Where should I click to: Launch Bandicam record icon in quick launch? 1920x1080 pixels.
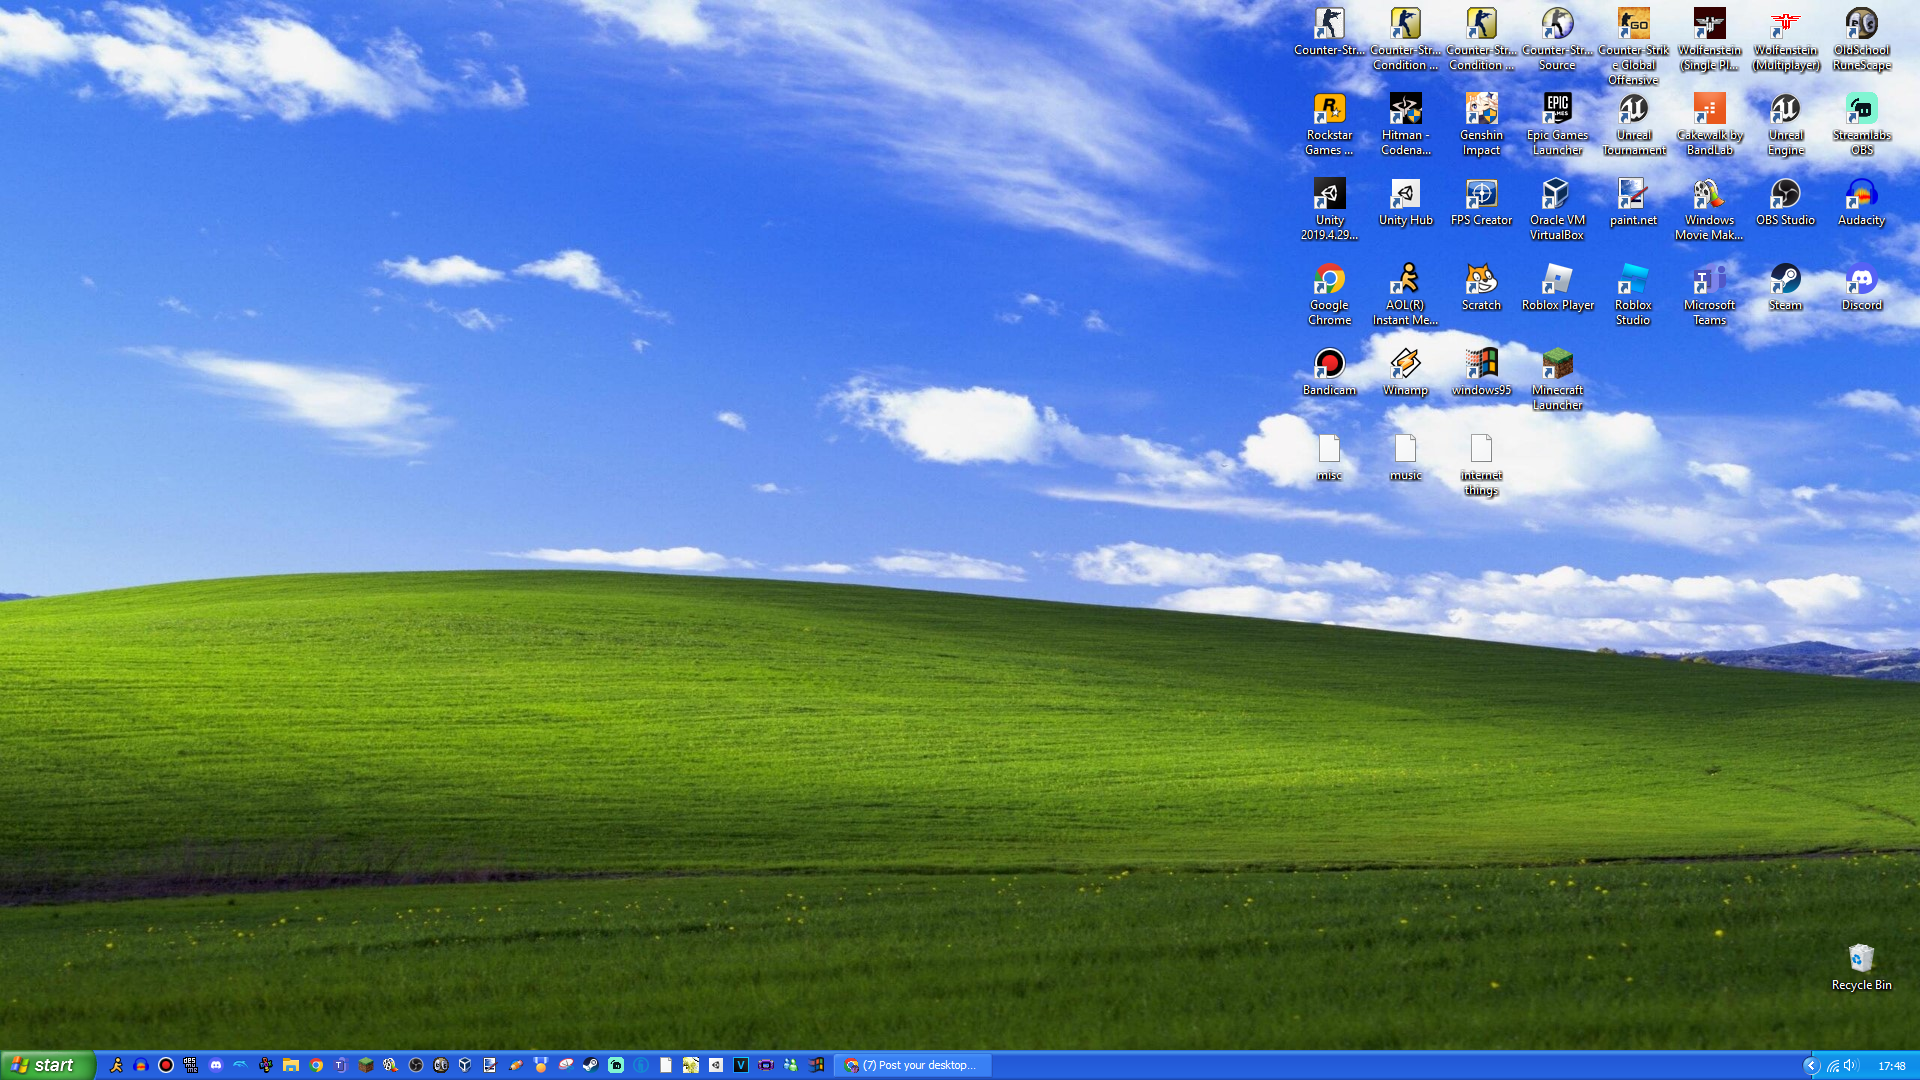coord(166,1065)
